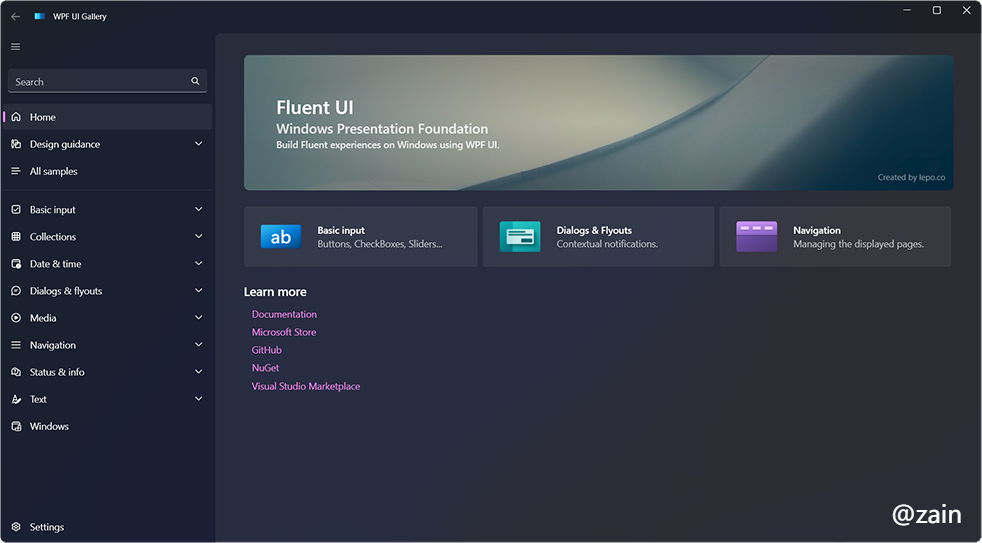Viewport: 982px width, 543px height.
Task: Expand the Basic input chevron
Action: click(199, 209)
